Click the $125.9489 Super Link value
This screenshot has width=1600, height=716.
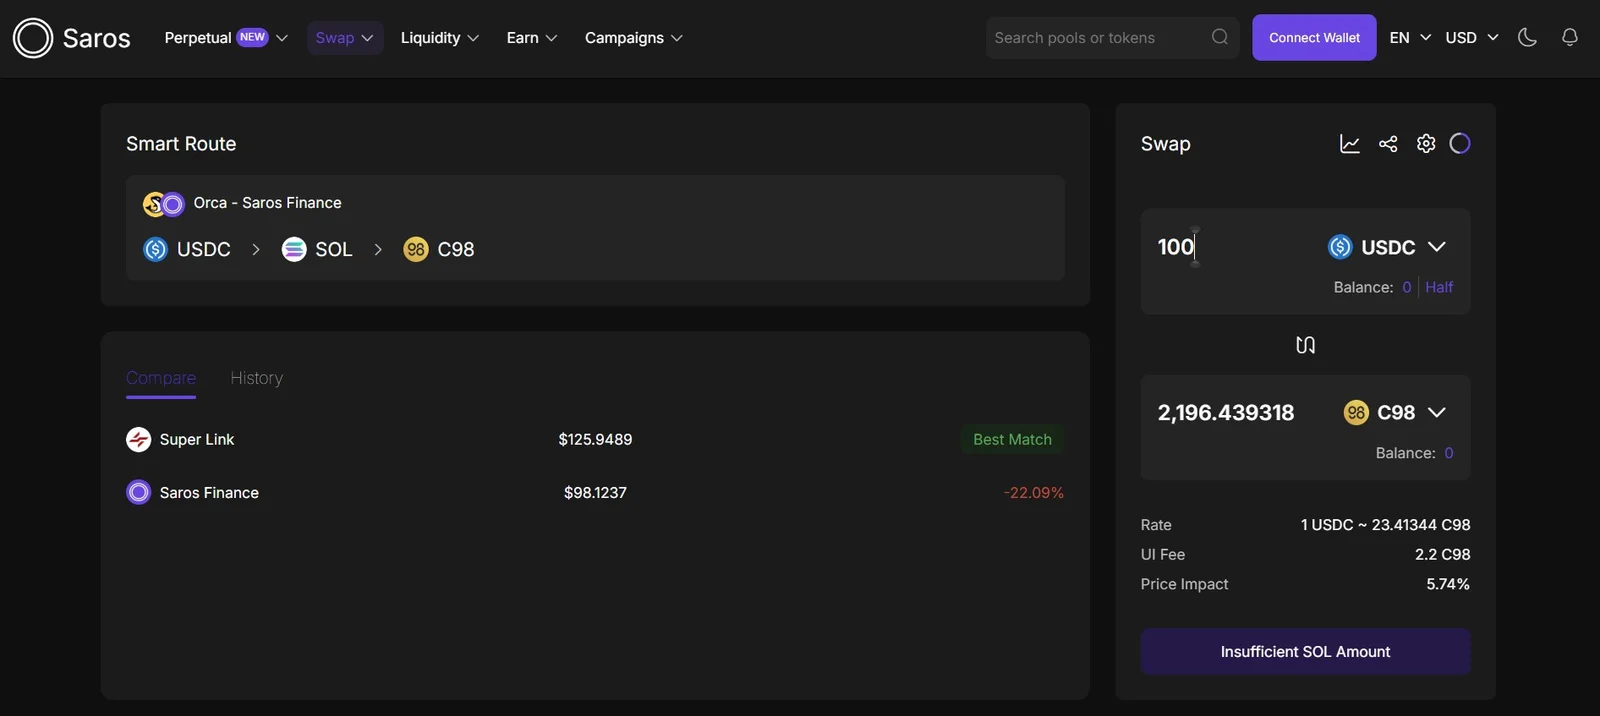[595, 439]
